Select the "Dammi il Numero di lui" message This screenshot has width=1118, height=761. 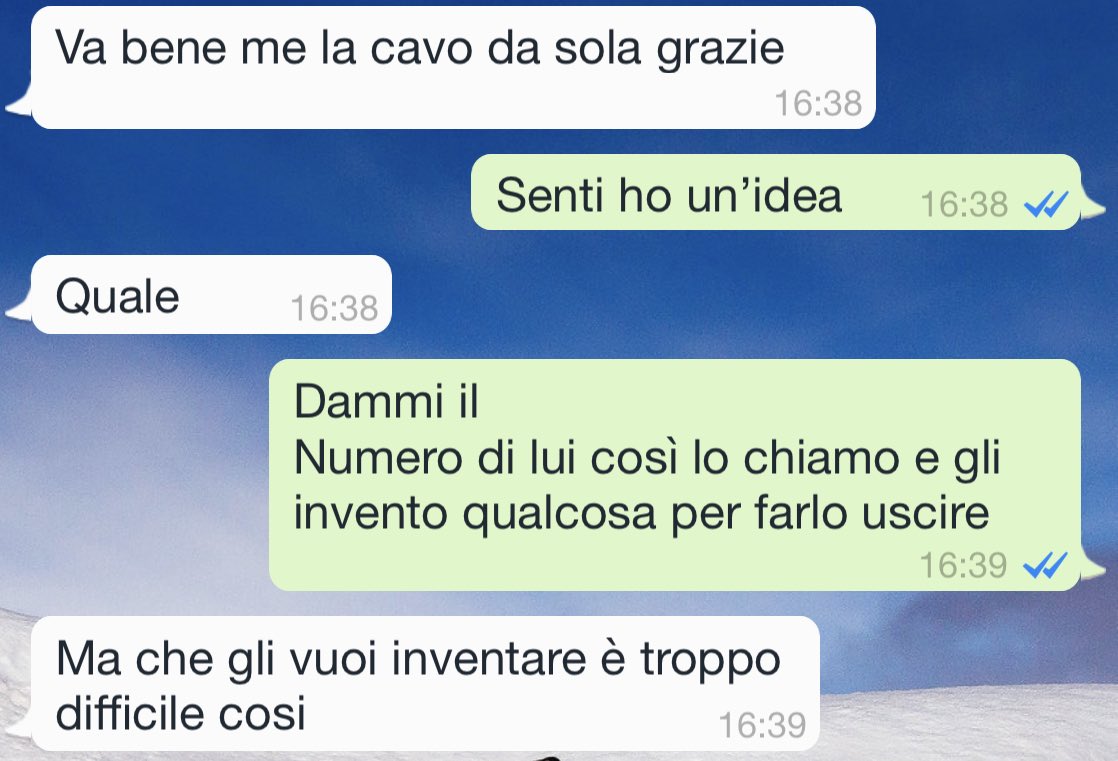(x=675, y=475)
